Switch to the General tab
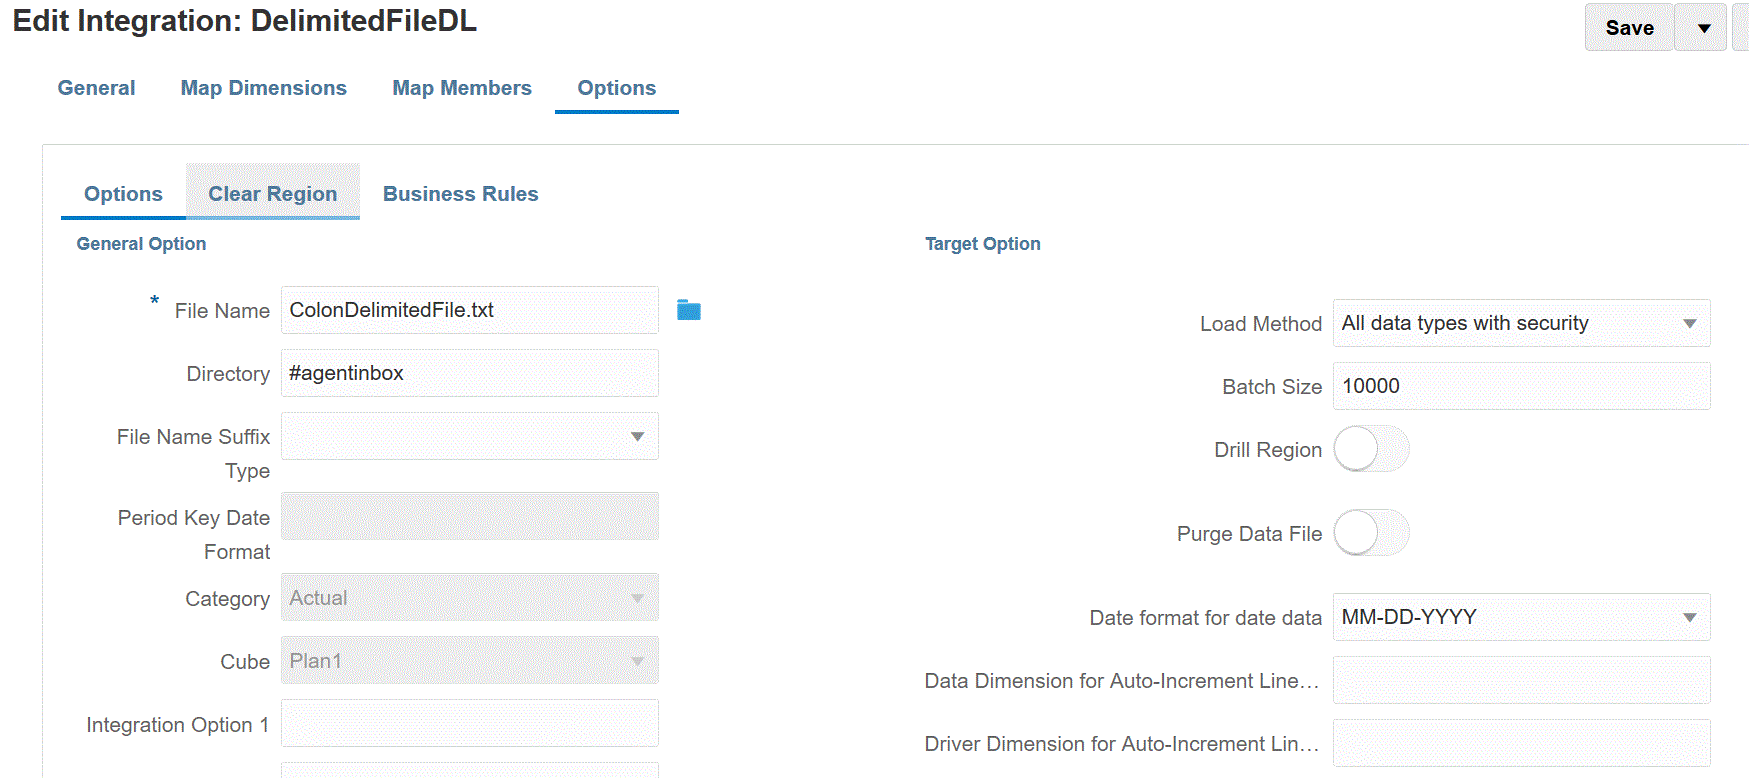This screenshot has height=778, width=1749. pyautogui.click(x=96, y=88)
